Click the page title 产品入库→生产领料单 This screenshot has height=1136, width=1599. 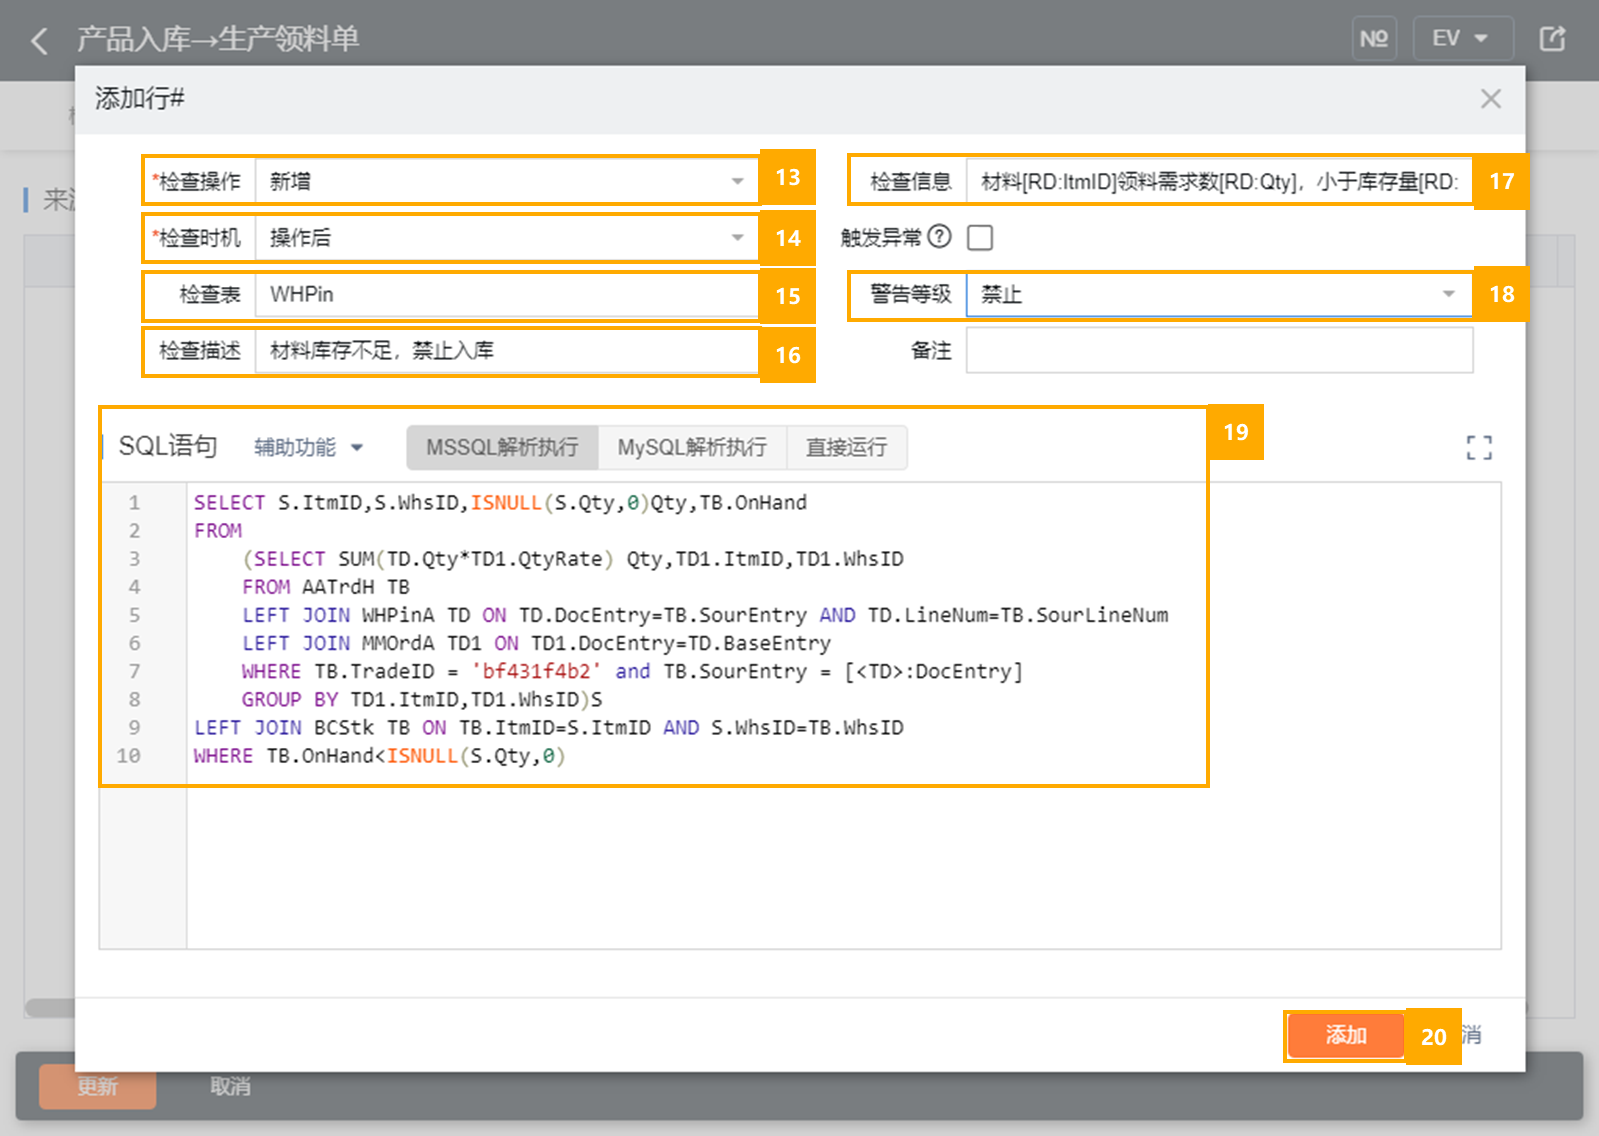218,39
